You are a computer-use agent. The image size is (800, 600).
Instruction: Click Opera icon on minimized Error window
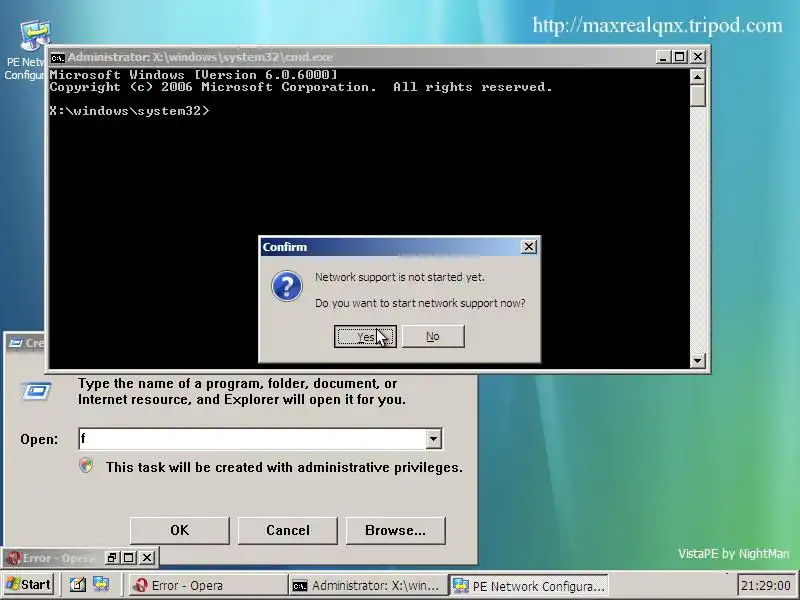pyautogui.click(x=14, y=558)
